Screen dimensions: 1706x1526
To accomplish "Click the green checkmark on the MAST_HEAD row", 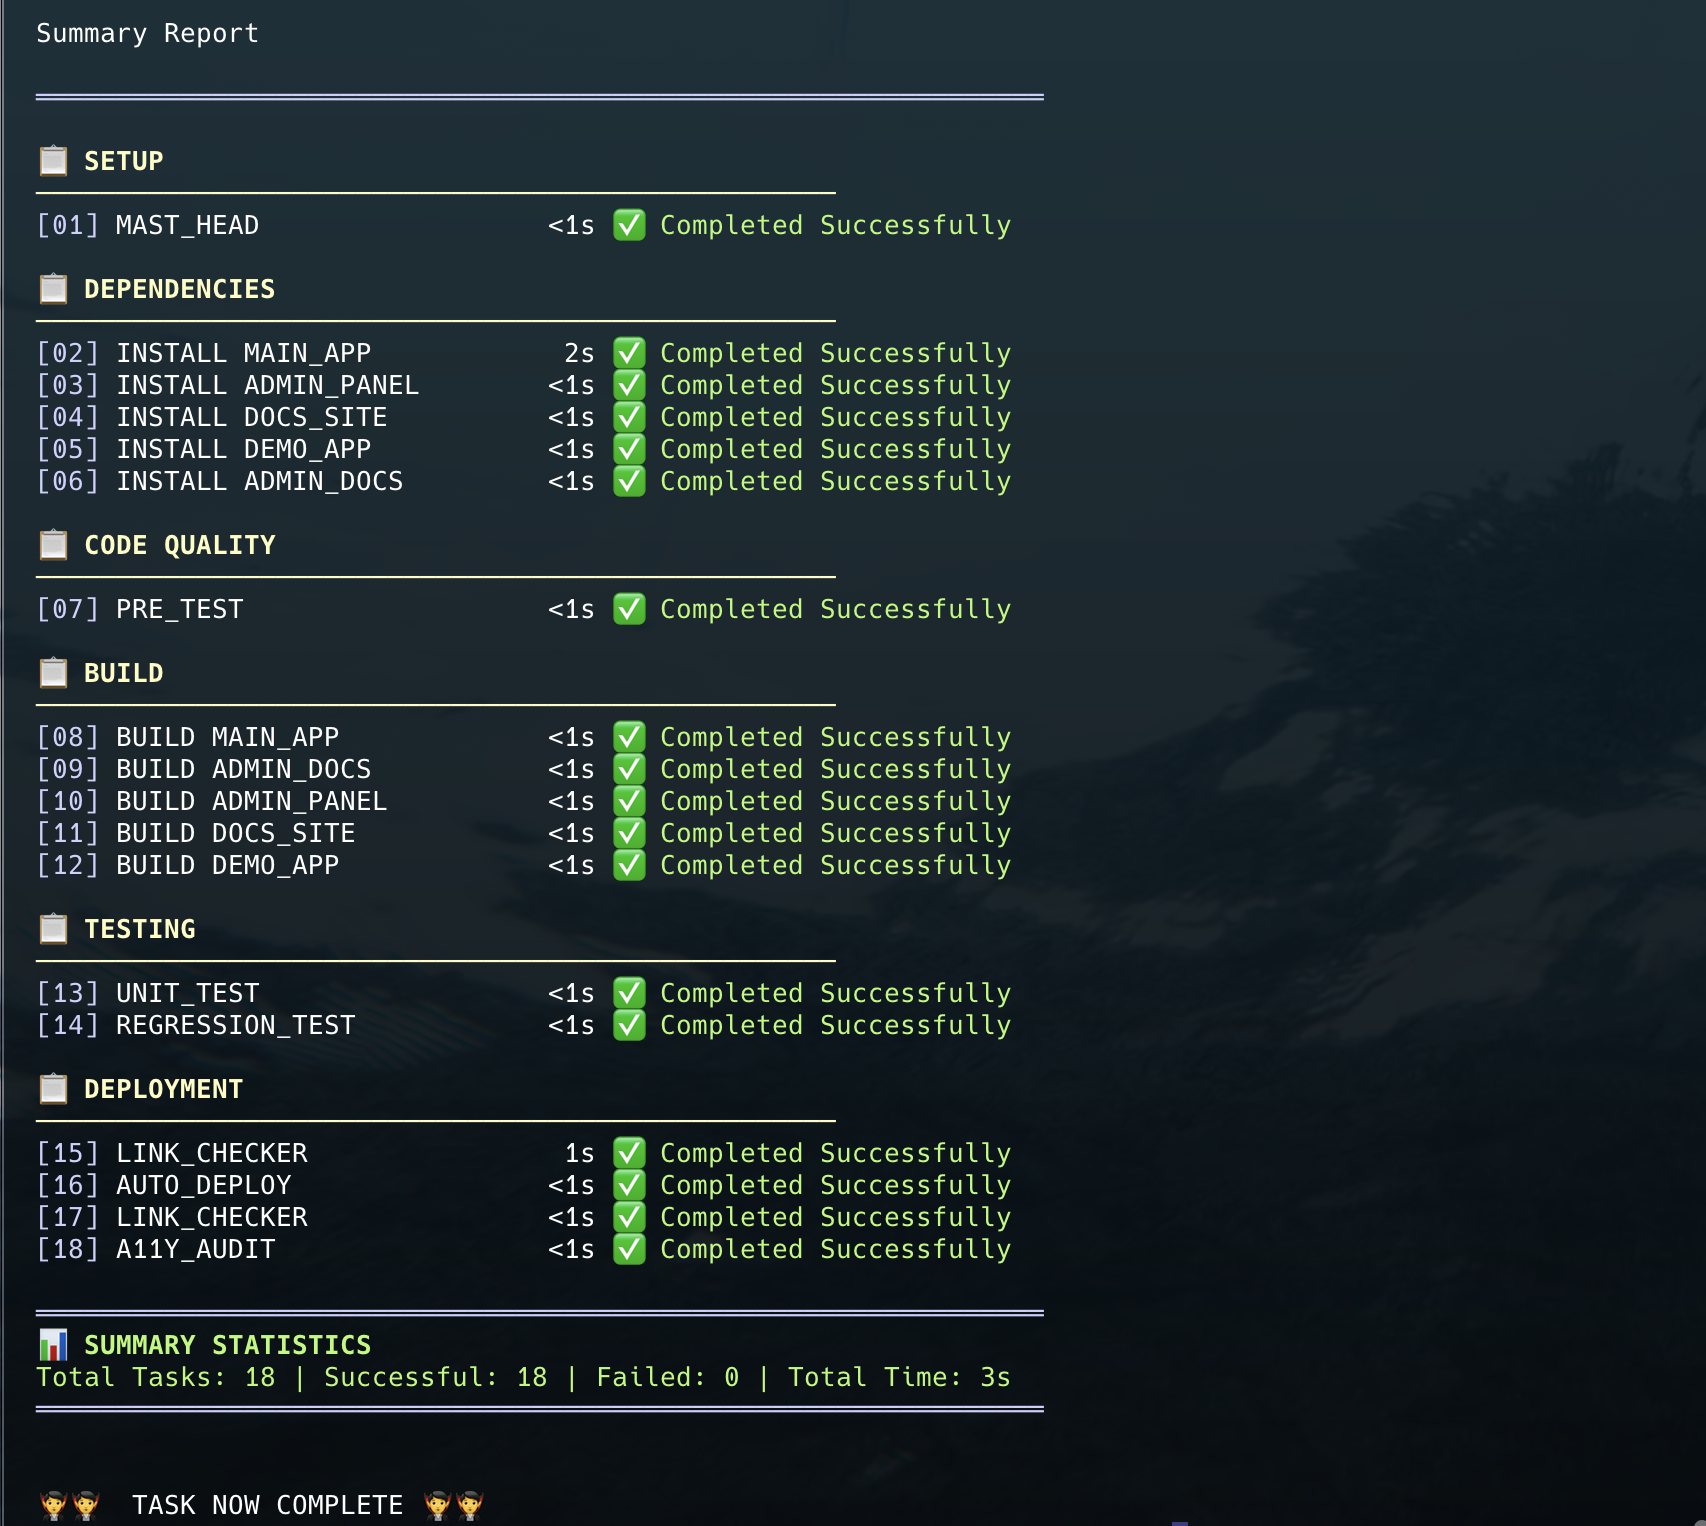I will coord(629,225).
